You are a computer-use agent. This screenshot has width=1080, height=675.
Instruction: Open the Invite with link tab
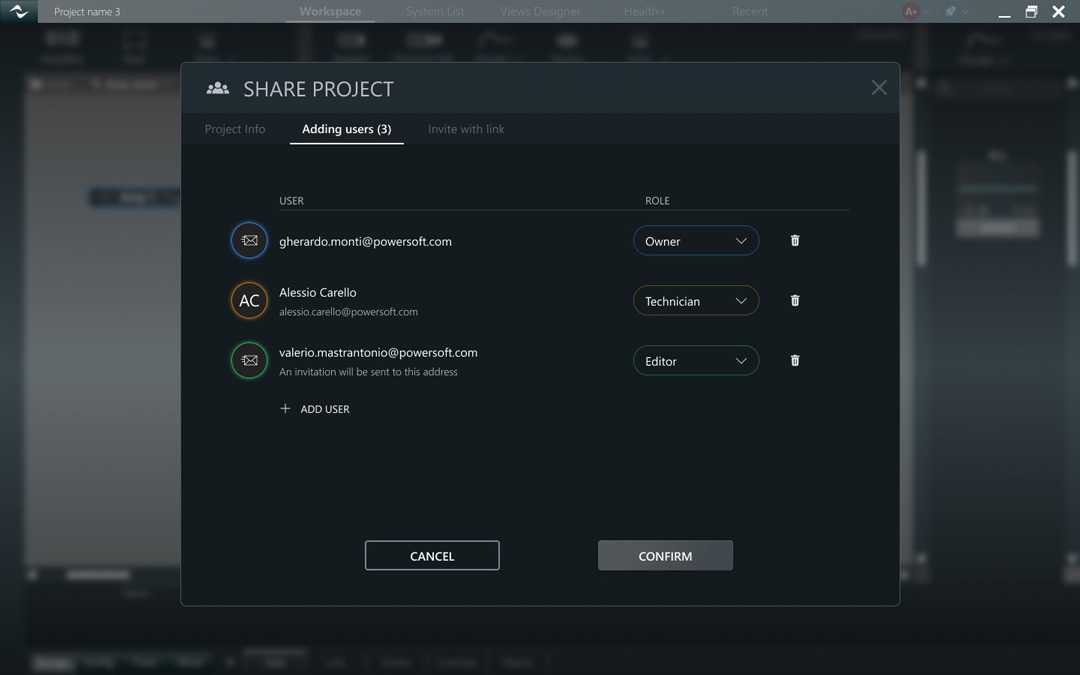coord(465,128)
